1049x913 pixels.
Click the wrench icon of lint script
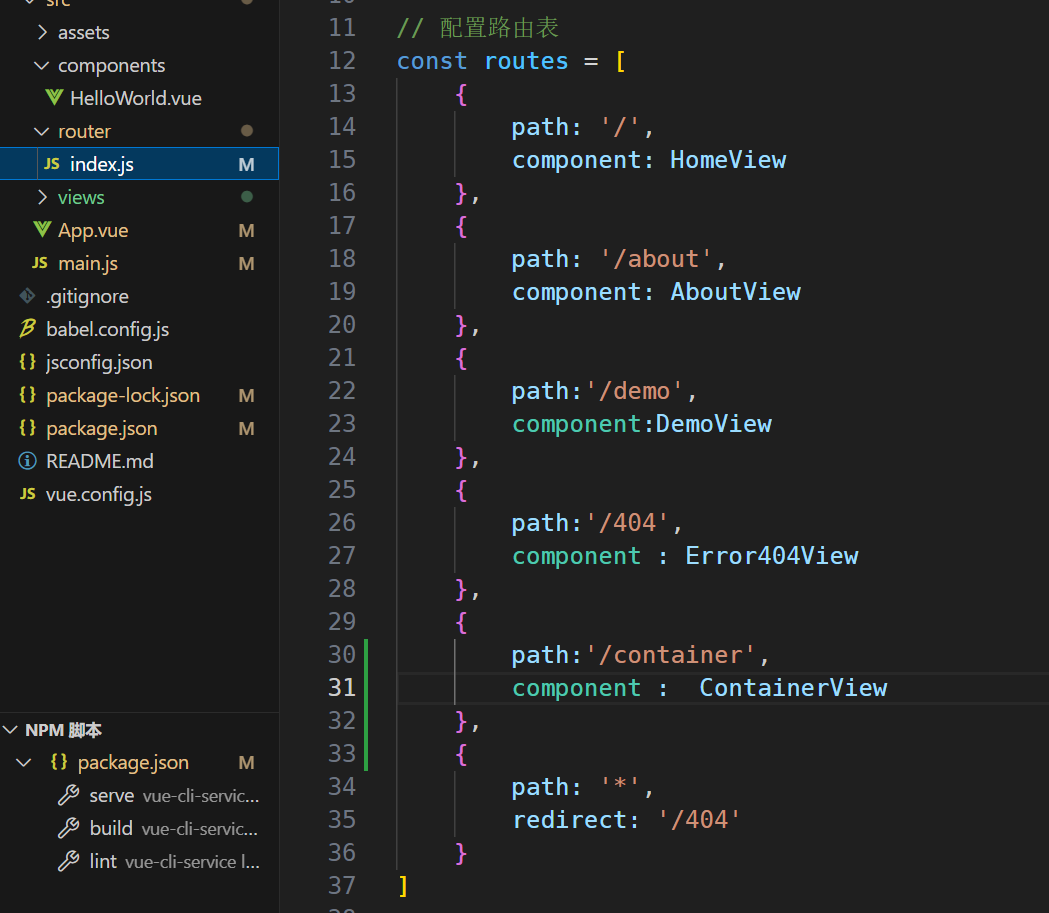pyautogui.click(x=68, y=861)
